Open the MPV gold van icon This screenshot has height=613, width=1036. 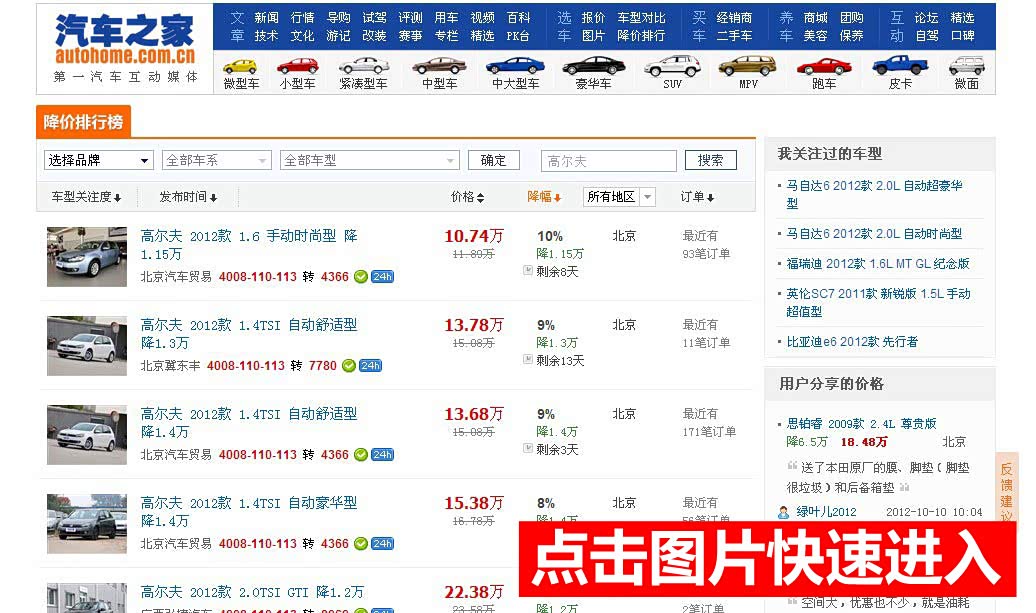[x=747, y=65]
